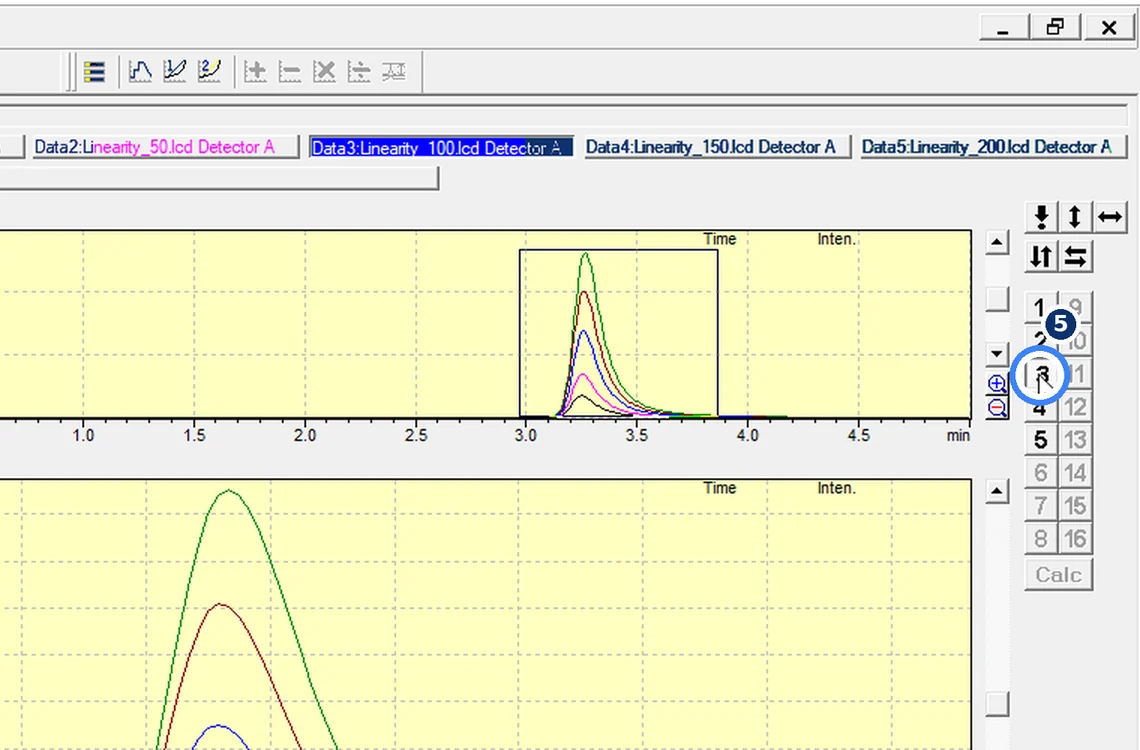Screen dimensions: 1140x750
Task: Click the grayed remove peak minus icon
Action: pyautogui.click(x=289, y=71)
